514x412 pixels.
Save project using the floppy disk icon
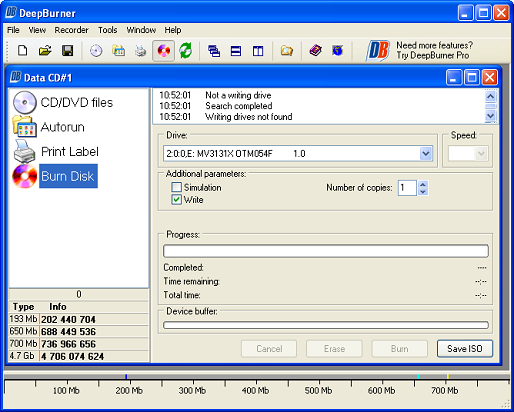pos(68,51)
